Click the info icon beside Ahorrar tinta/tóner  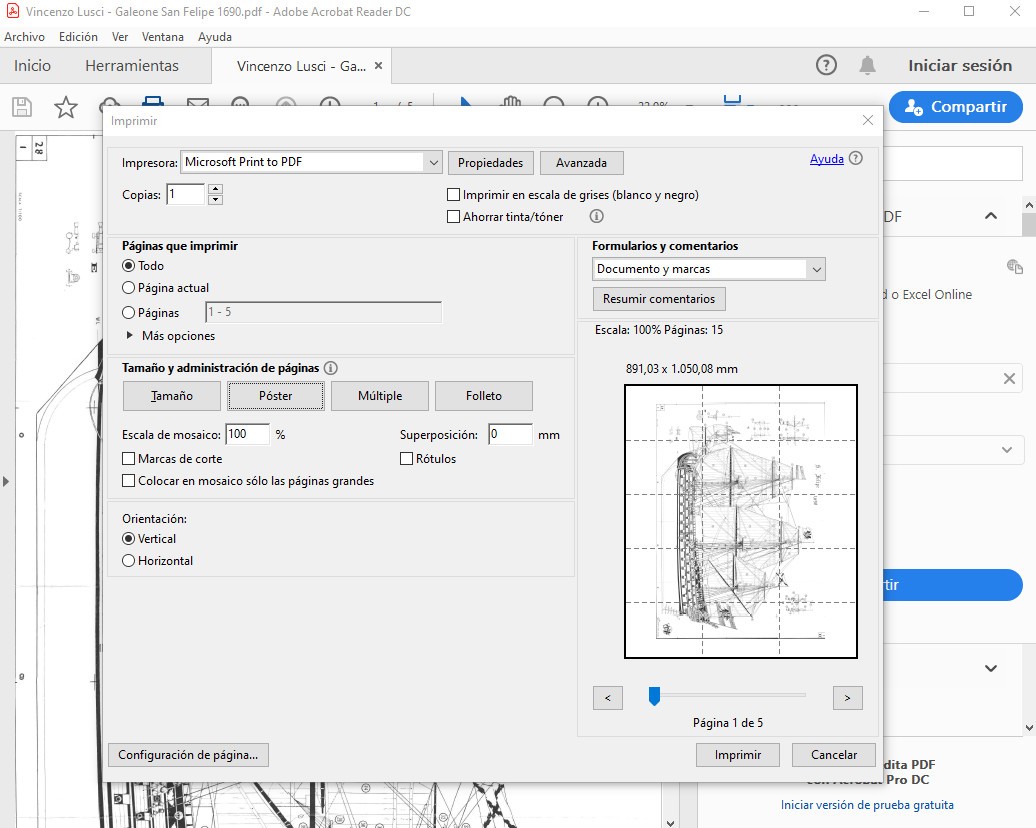597,216
